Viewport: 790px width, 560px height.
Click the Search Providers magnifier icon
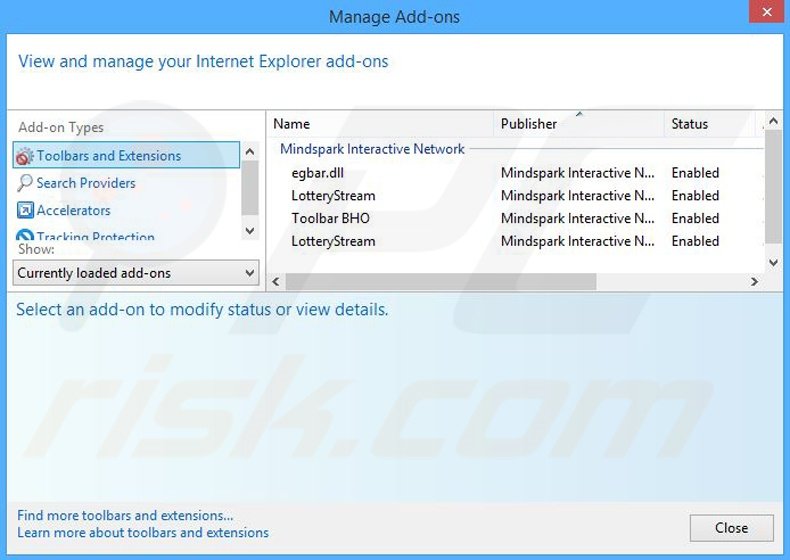[x=25, y=183]
